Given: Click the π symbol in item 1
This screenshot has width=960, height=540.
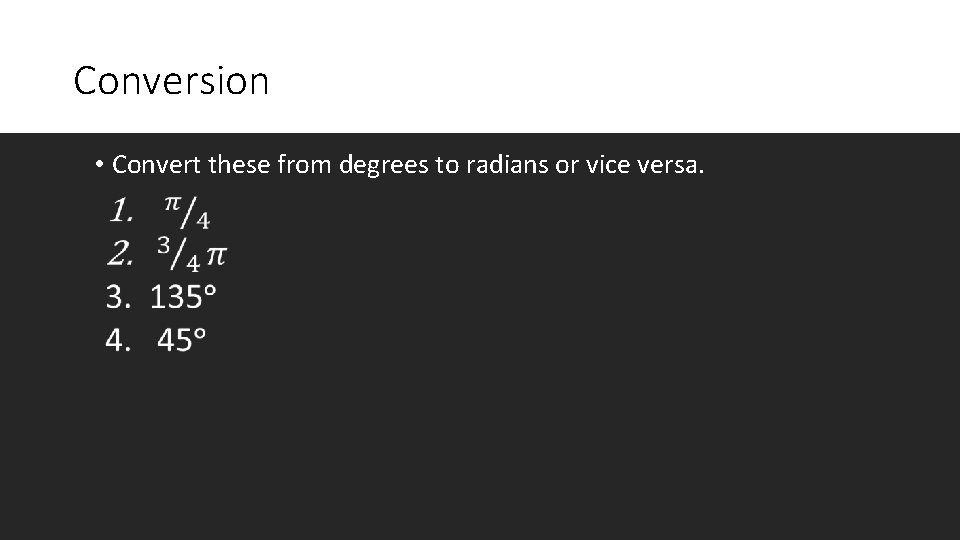Looking at the screenshot, I should pos(172,204).
